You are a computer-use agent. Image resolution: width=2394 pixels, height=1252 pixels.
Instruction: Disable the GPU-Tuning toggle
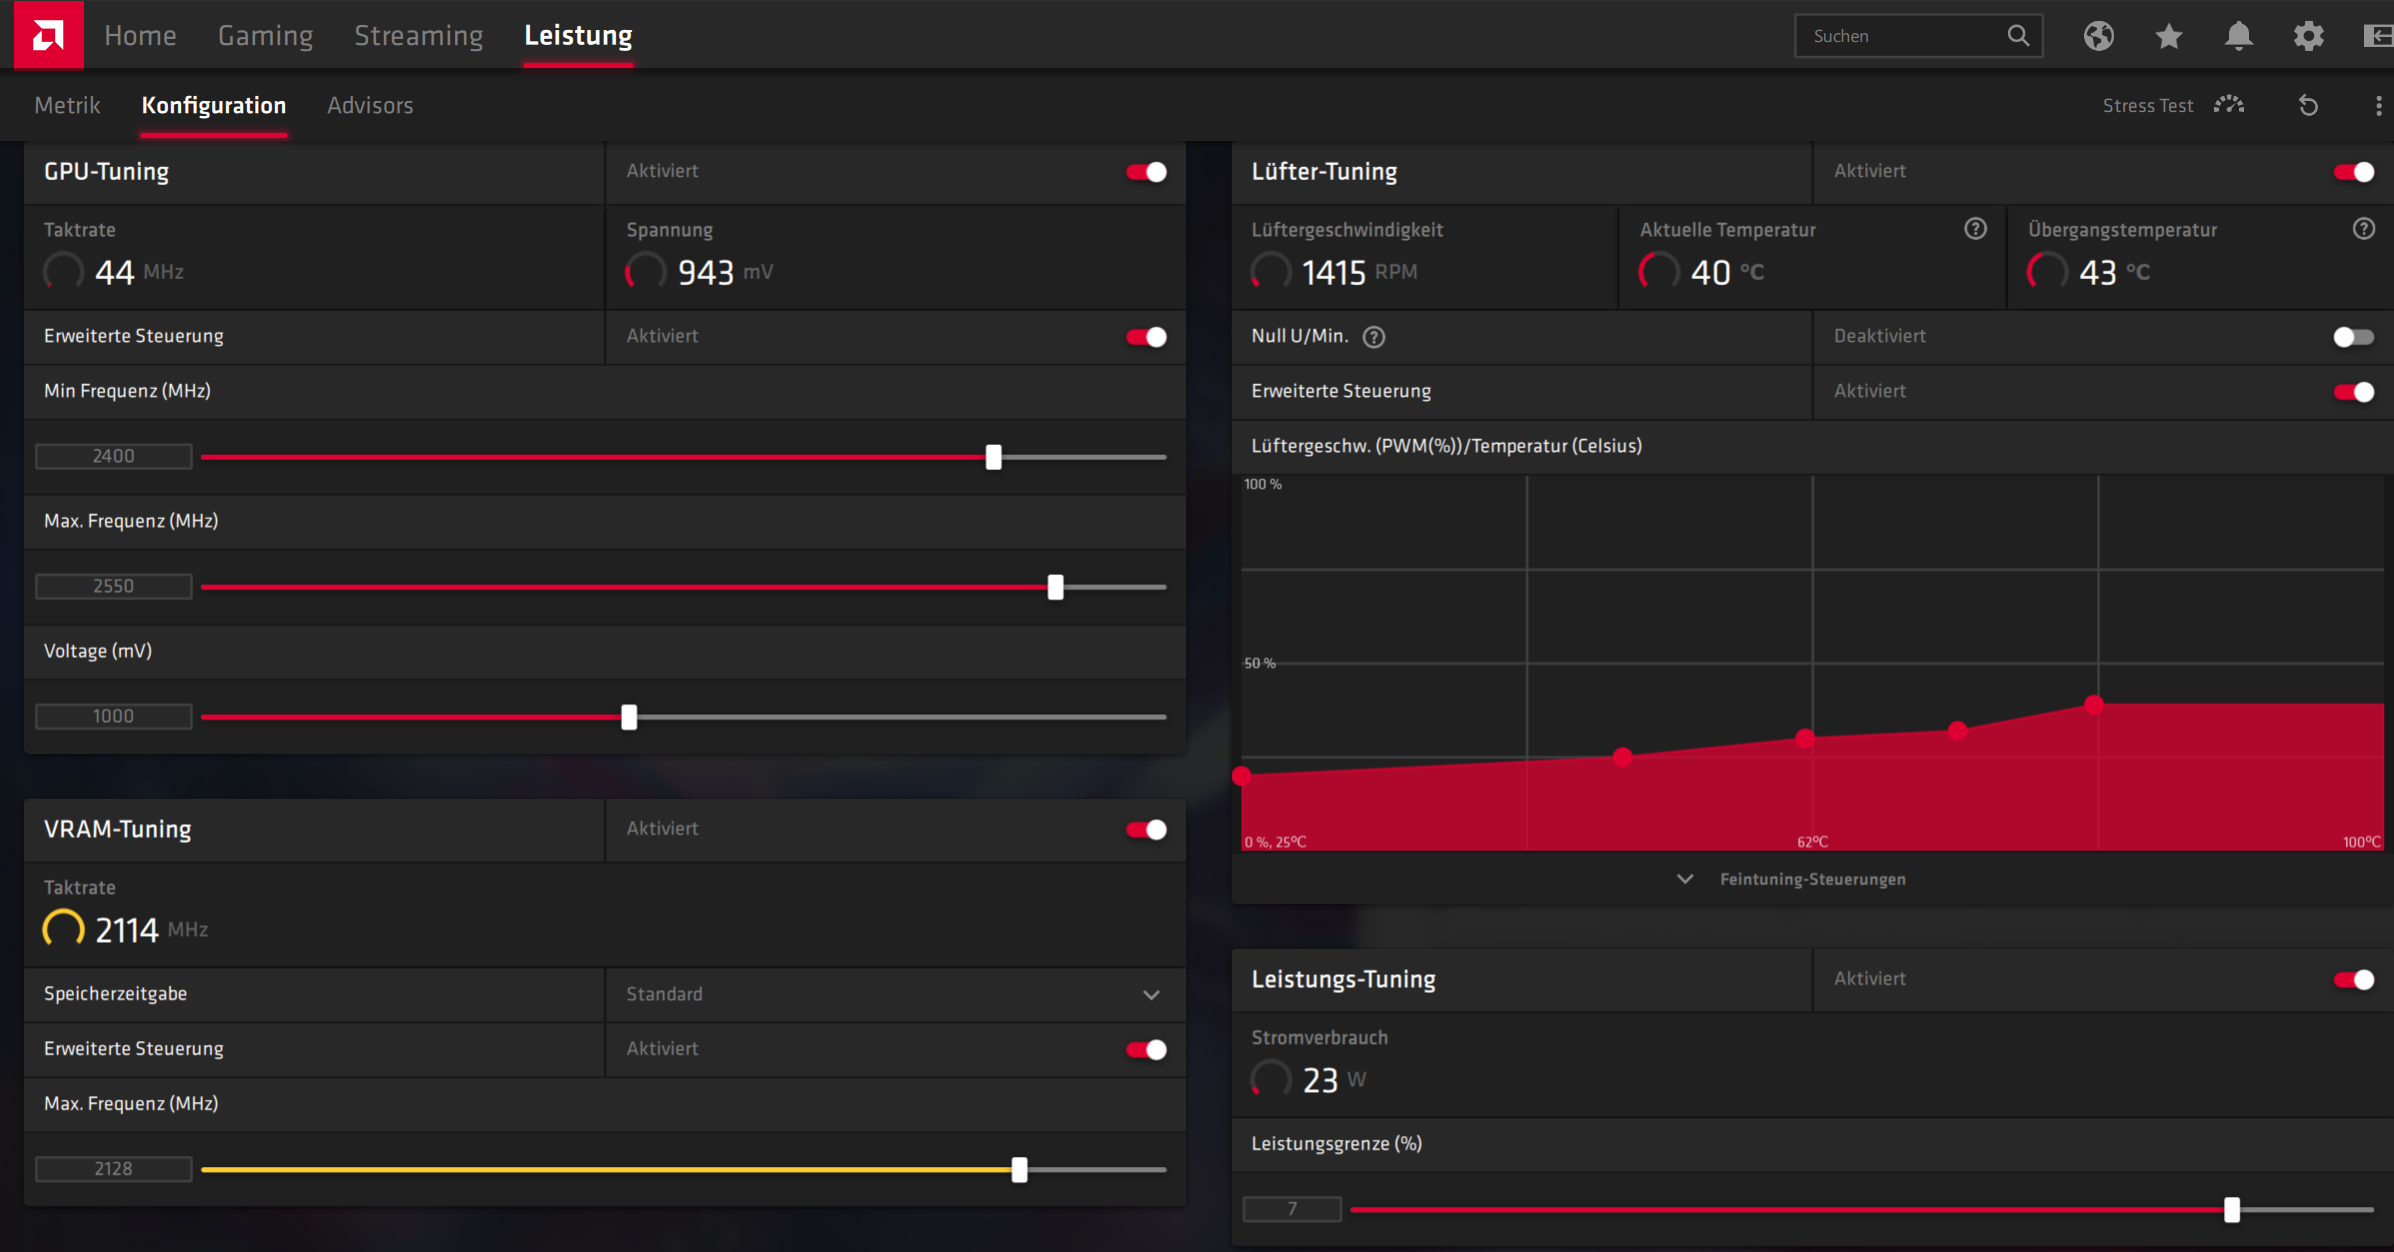[x=1146, y=172]
